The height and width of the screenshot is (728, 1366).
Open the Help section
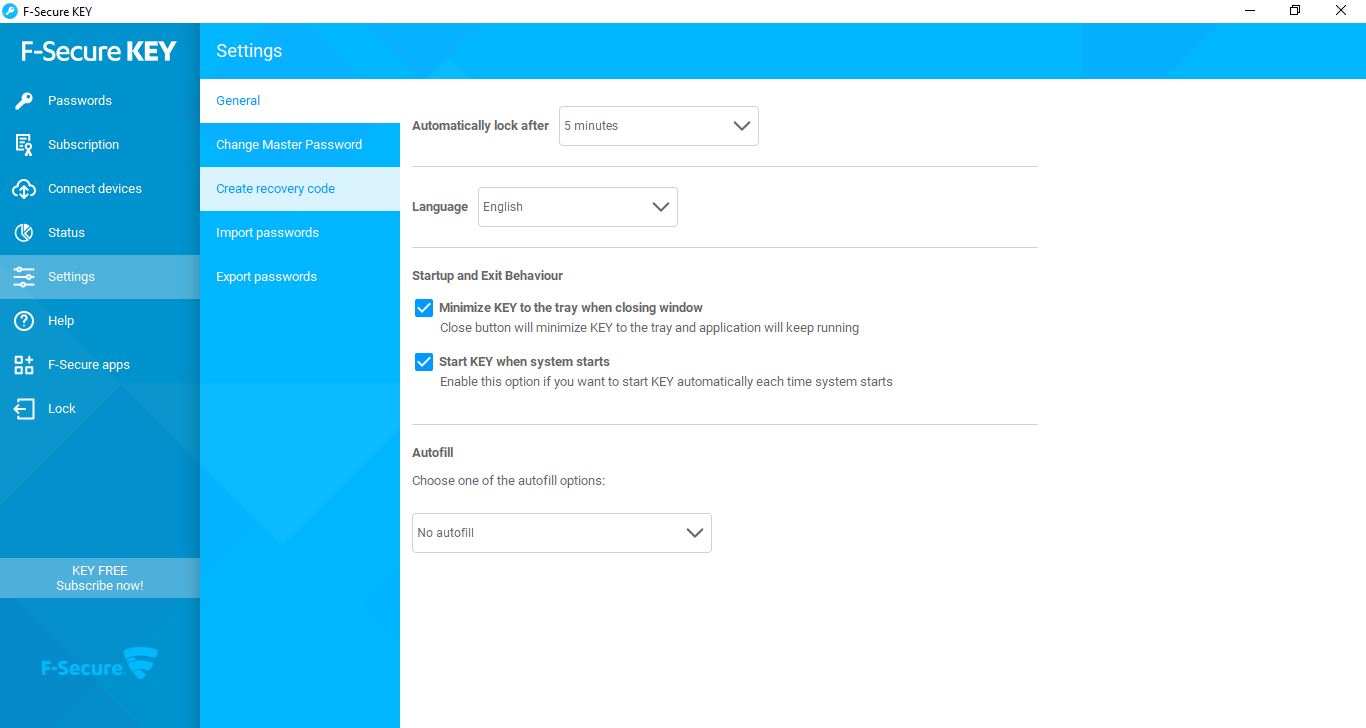(x=100, y=320)
